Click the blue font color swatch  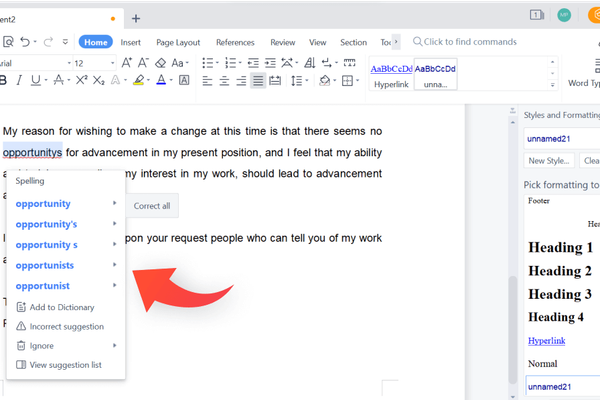click(161, 80)
